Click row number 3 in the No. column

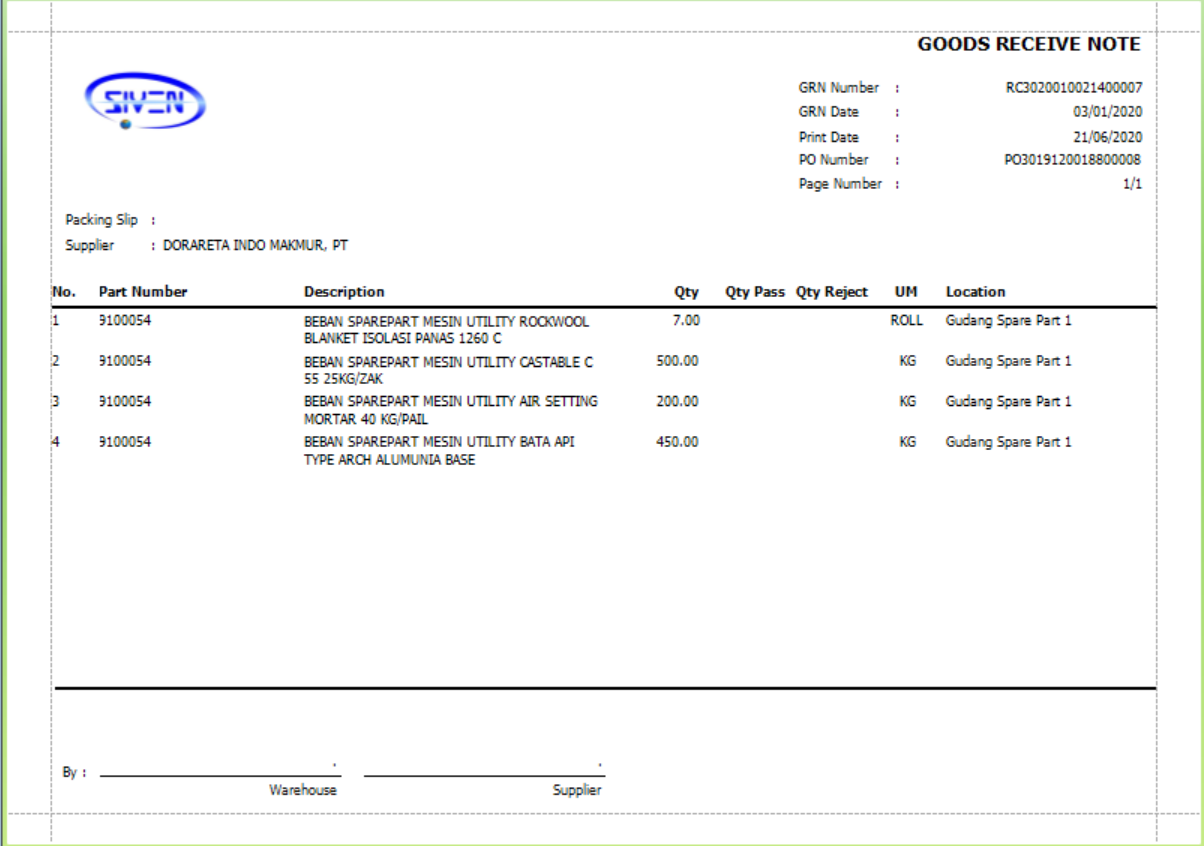[56, 401]
